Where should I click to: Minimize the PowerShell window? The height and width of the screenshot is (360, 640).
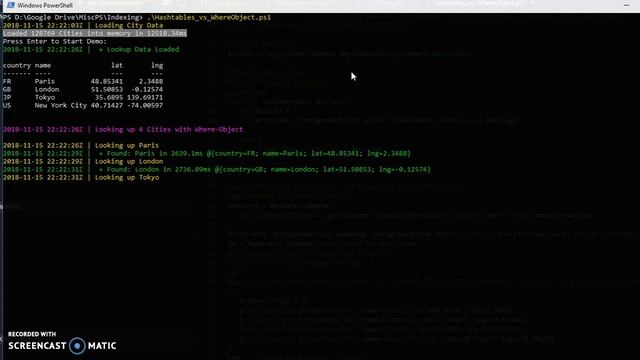tap(627, 5)
